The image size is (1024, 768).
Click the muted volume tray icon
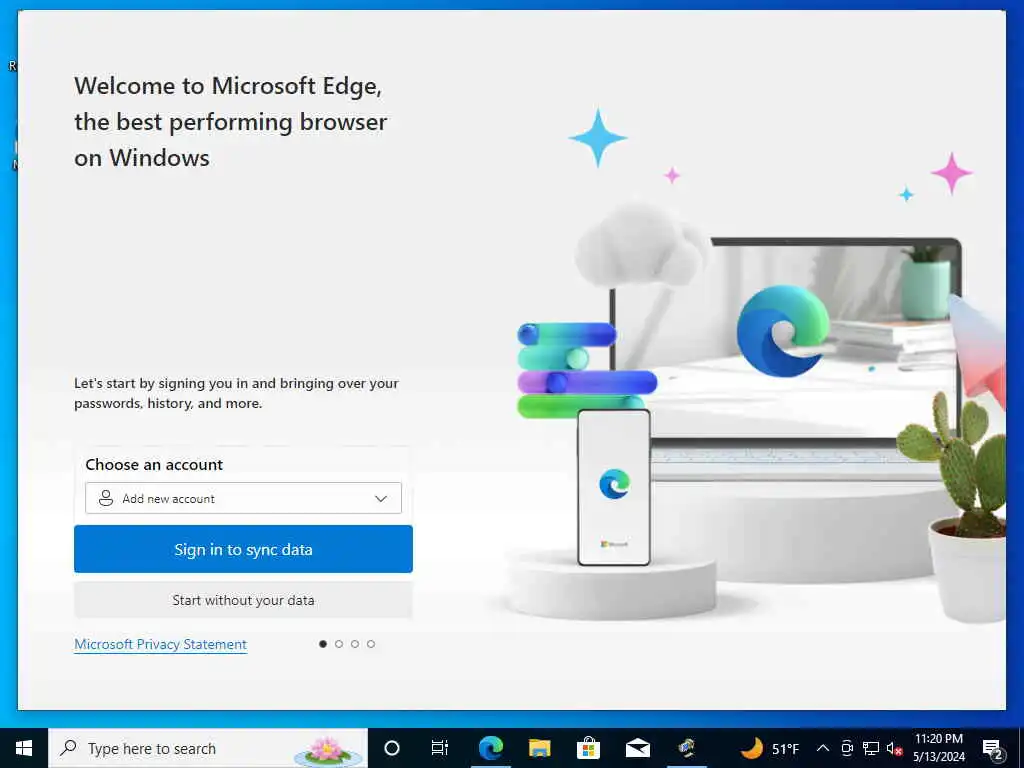pos(894,748)
